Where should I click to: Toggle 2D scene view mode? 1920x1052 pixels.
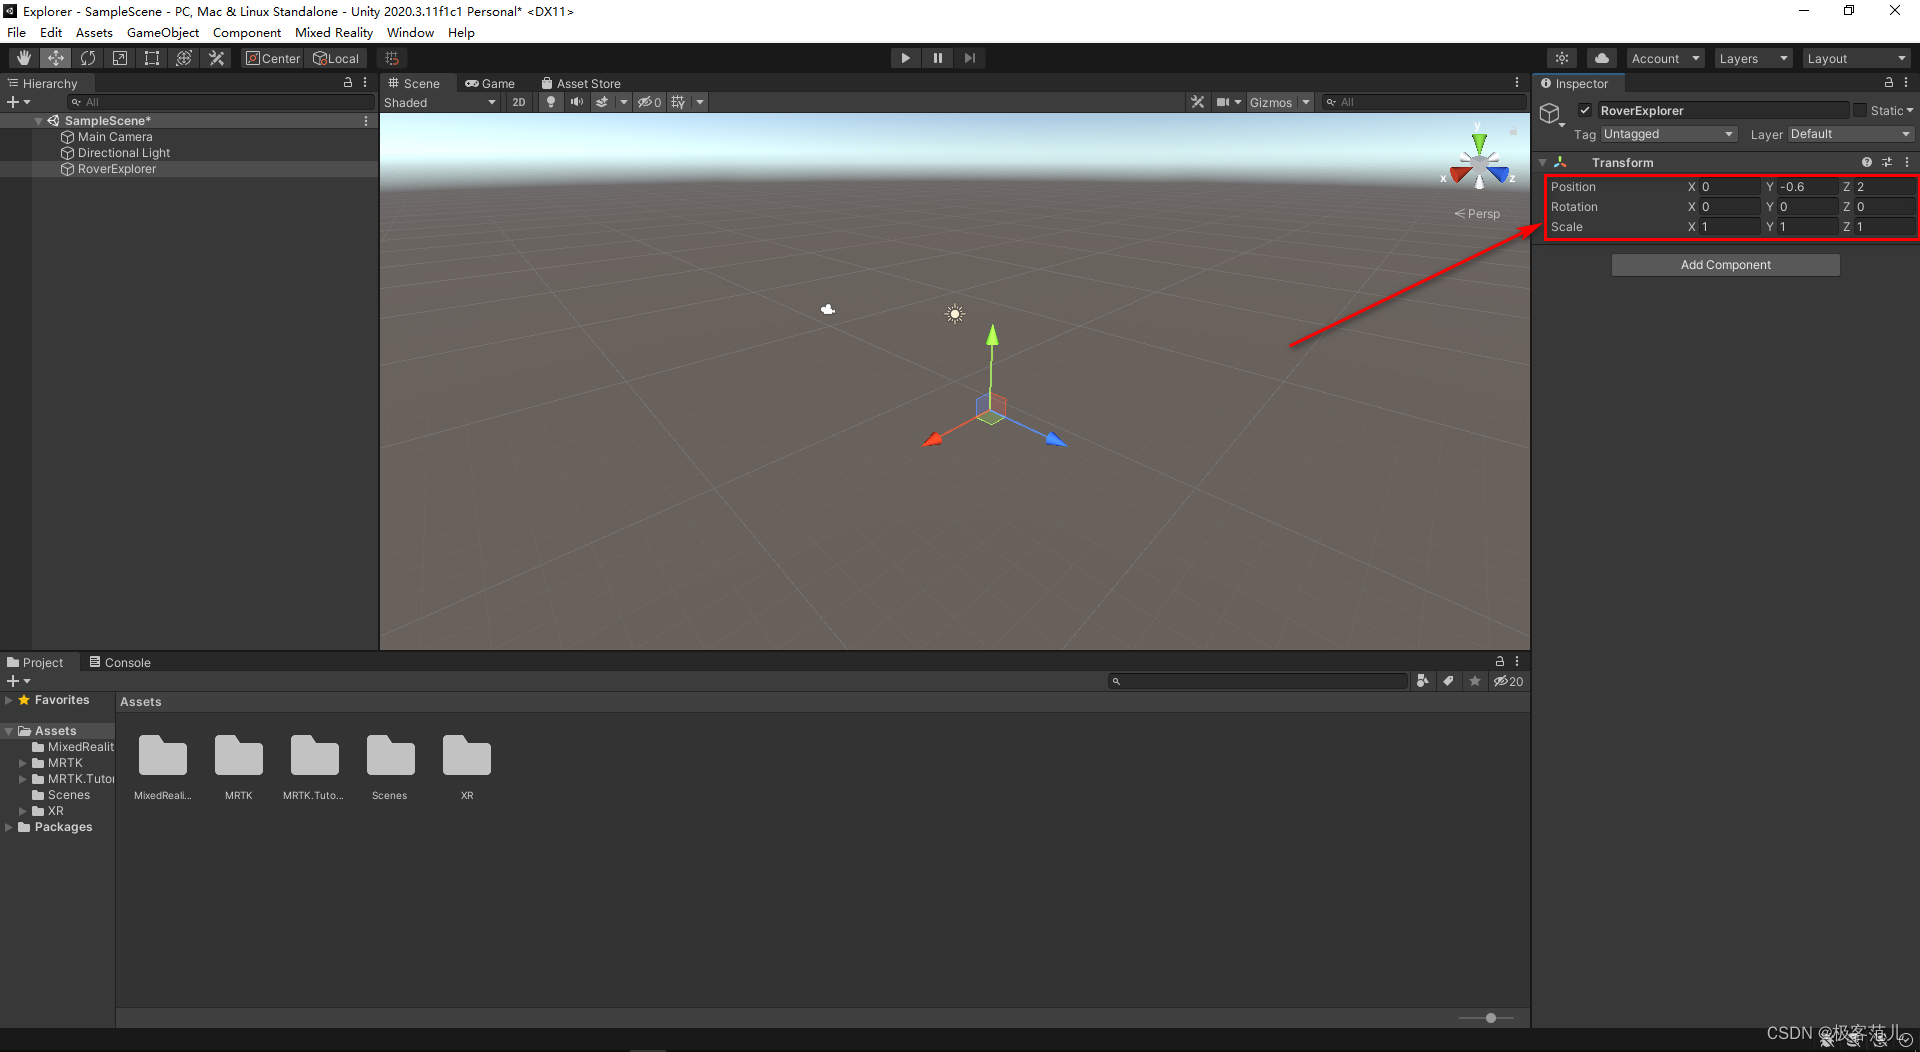tap(518, 102)
